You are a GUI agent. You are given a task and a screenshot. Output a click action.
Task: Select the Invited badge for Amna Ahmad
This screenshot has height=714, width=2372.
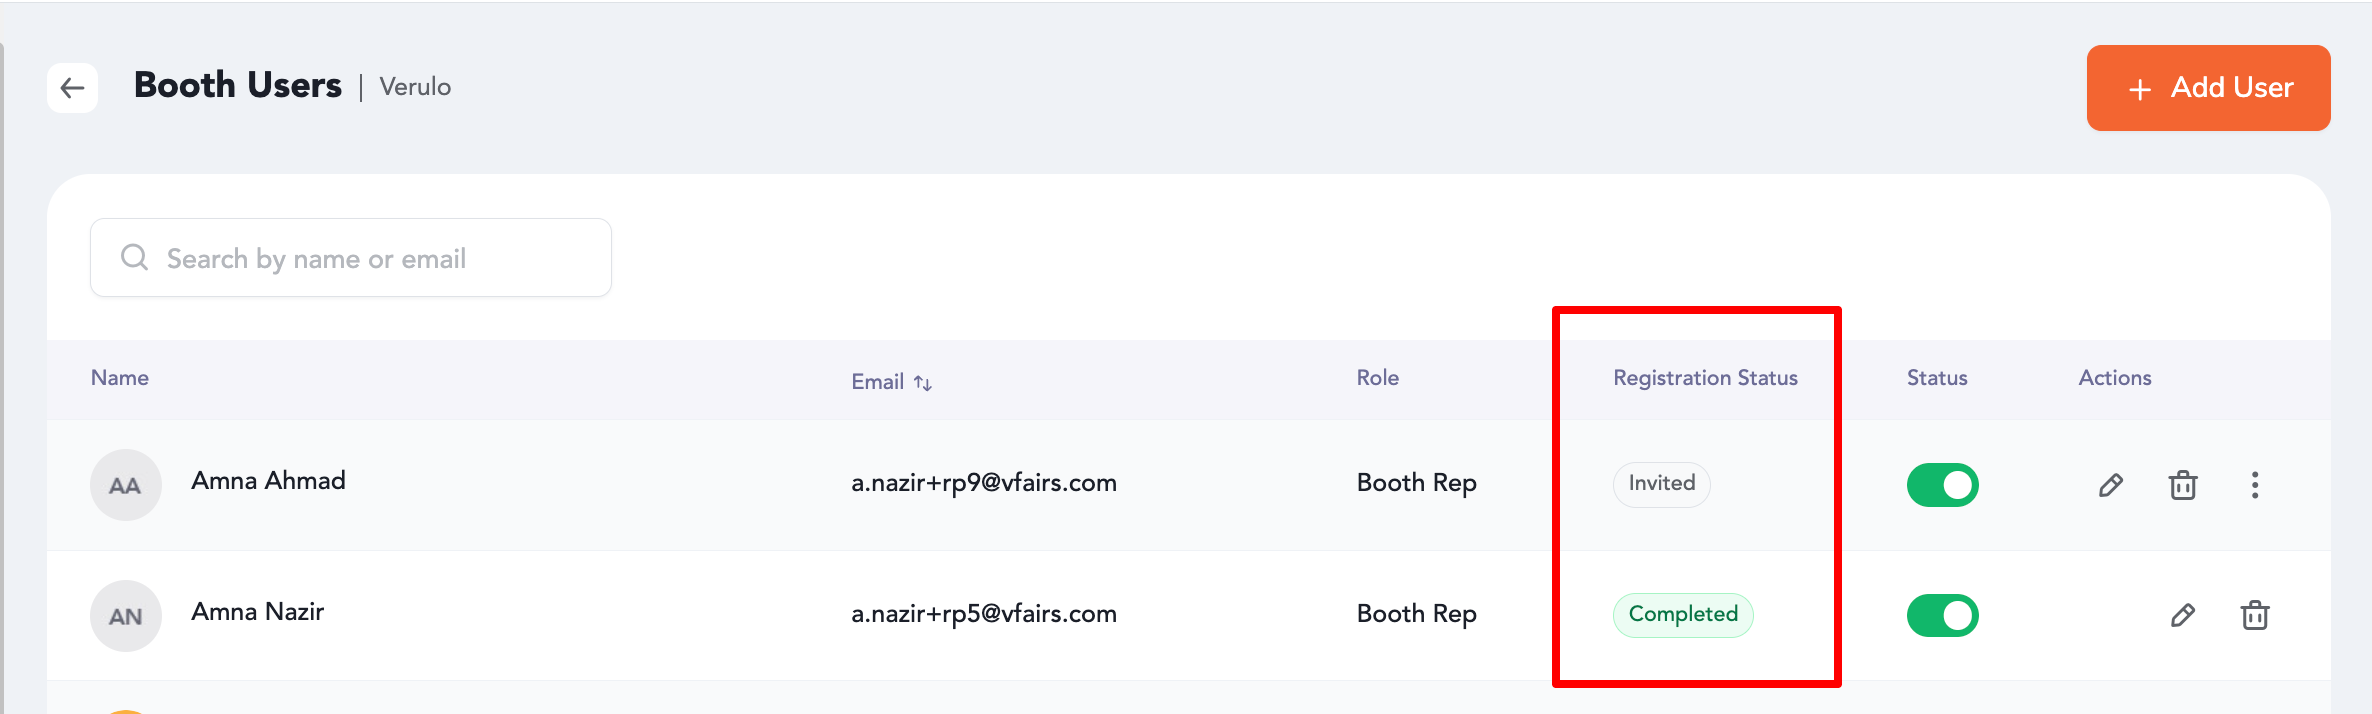1661,484
